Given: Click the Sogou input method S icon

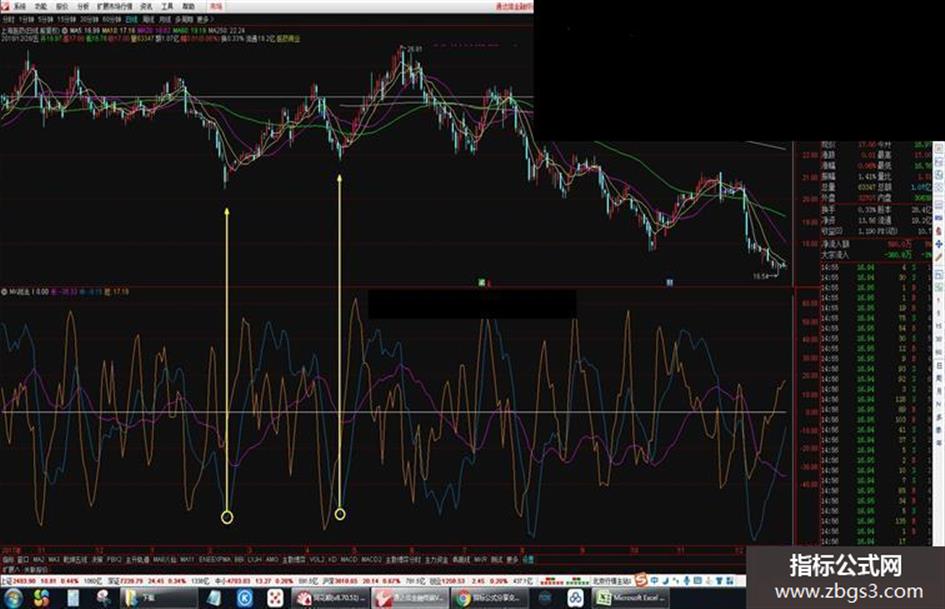Looking at the screenshot, I should click(x=641, y=581).
